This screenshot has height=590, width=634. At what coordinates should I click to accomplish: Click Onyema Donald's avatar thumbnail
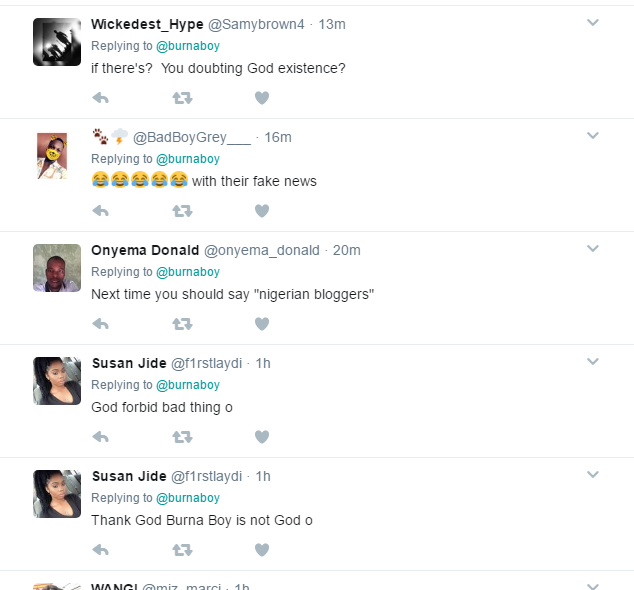57,268
